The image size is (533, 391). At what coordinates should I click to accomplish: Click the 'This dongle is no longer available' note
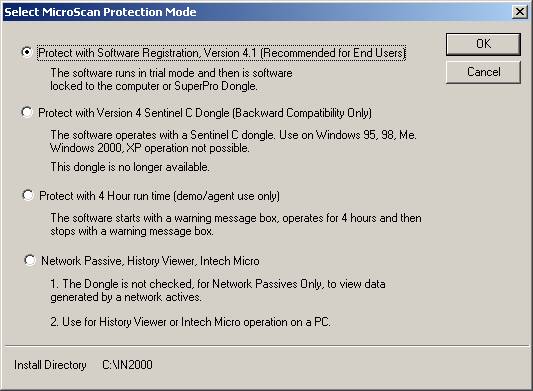(x=130, y=167)
